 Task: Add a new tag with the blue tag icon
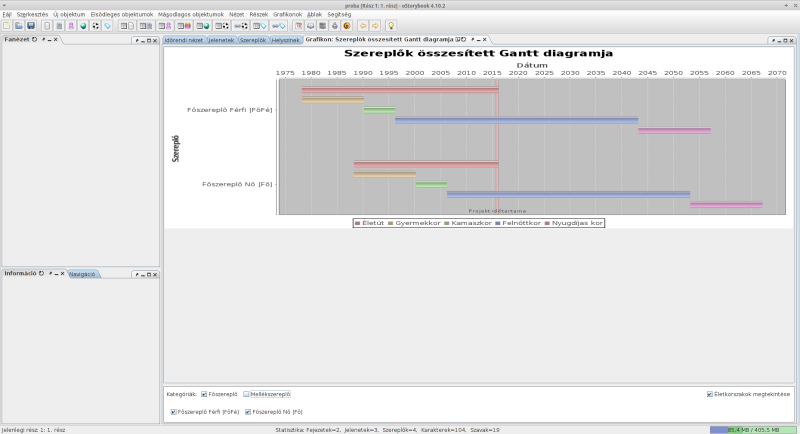click(x=107, y=25)
